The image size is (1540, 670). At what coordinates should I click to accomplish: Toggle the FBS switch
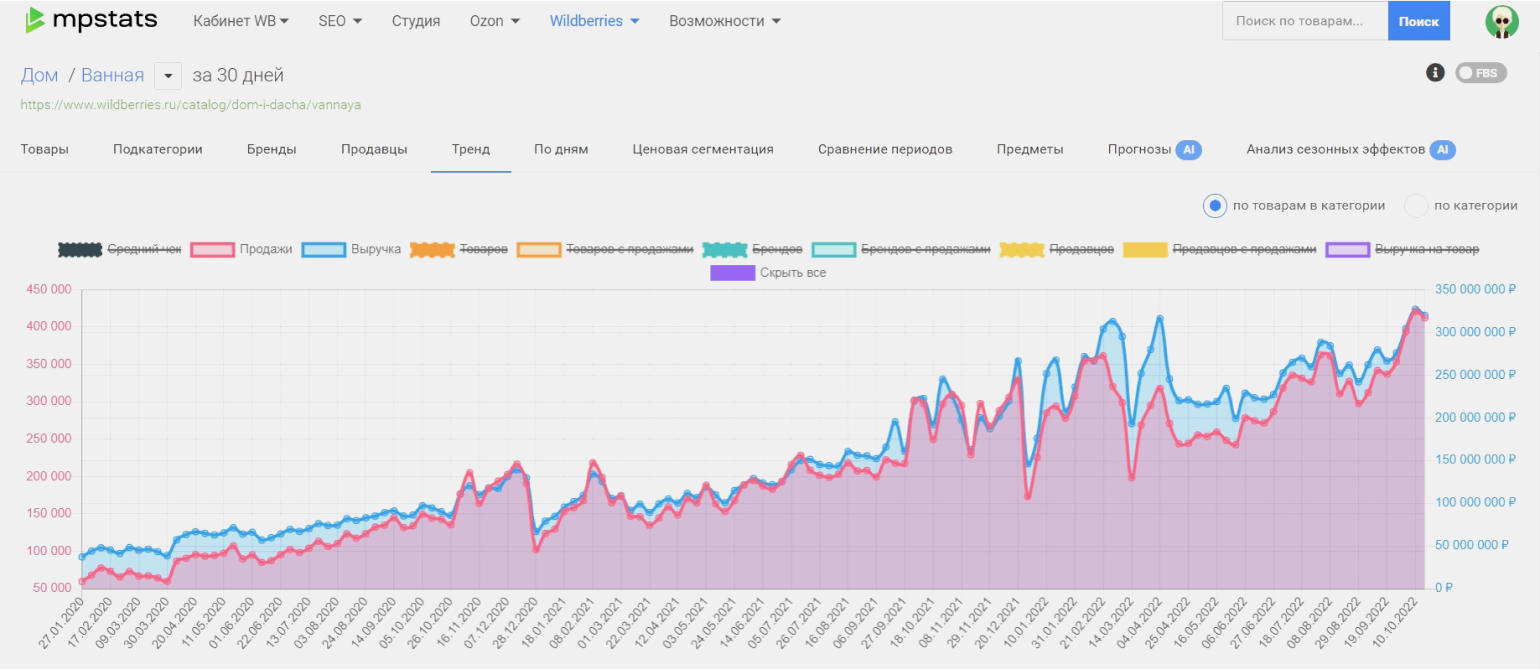point(1481,72)
